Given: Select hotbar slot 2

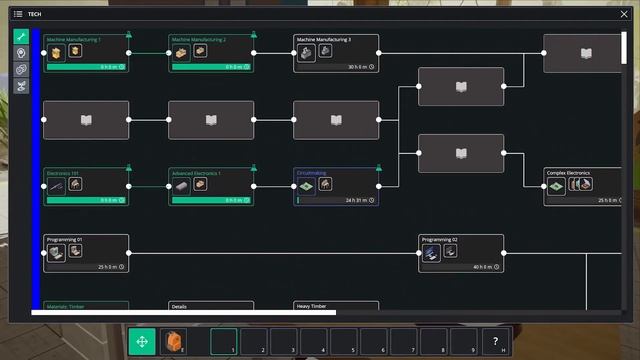Looking at the screenshot, I should pyautogui.click(x=254, y=341).
